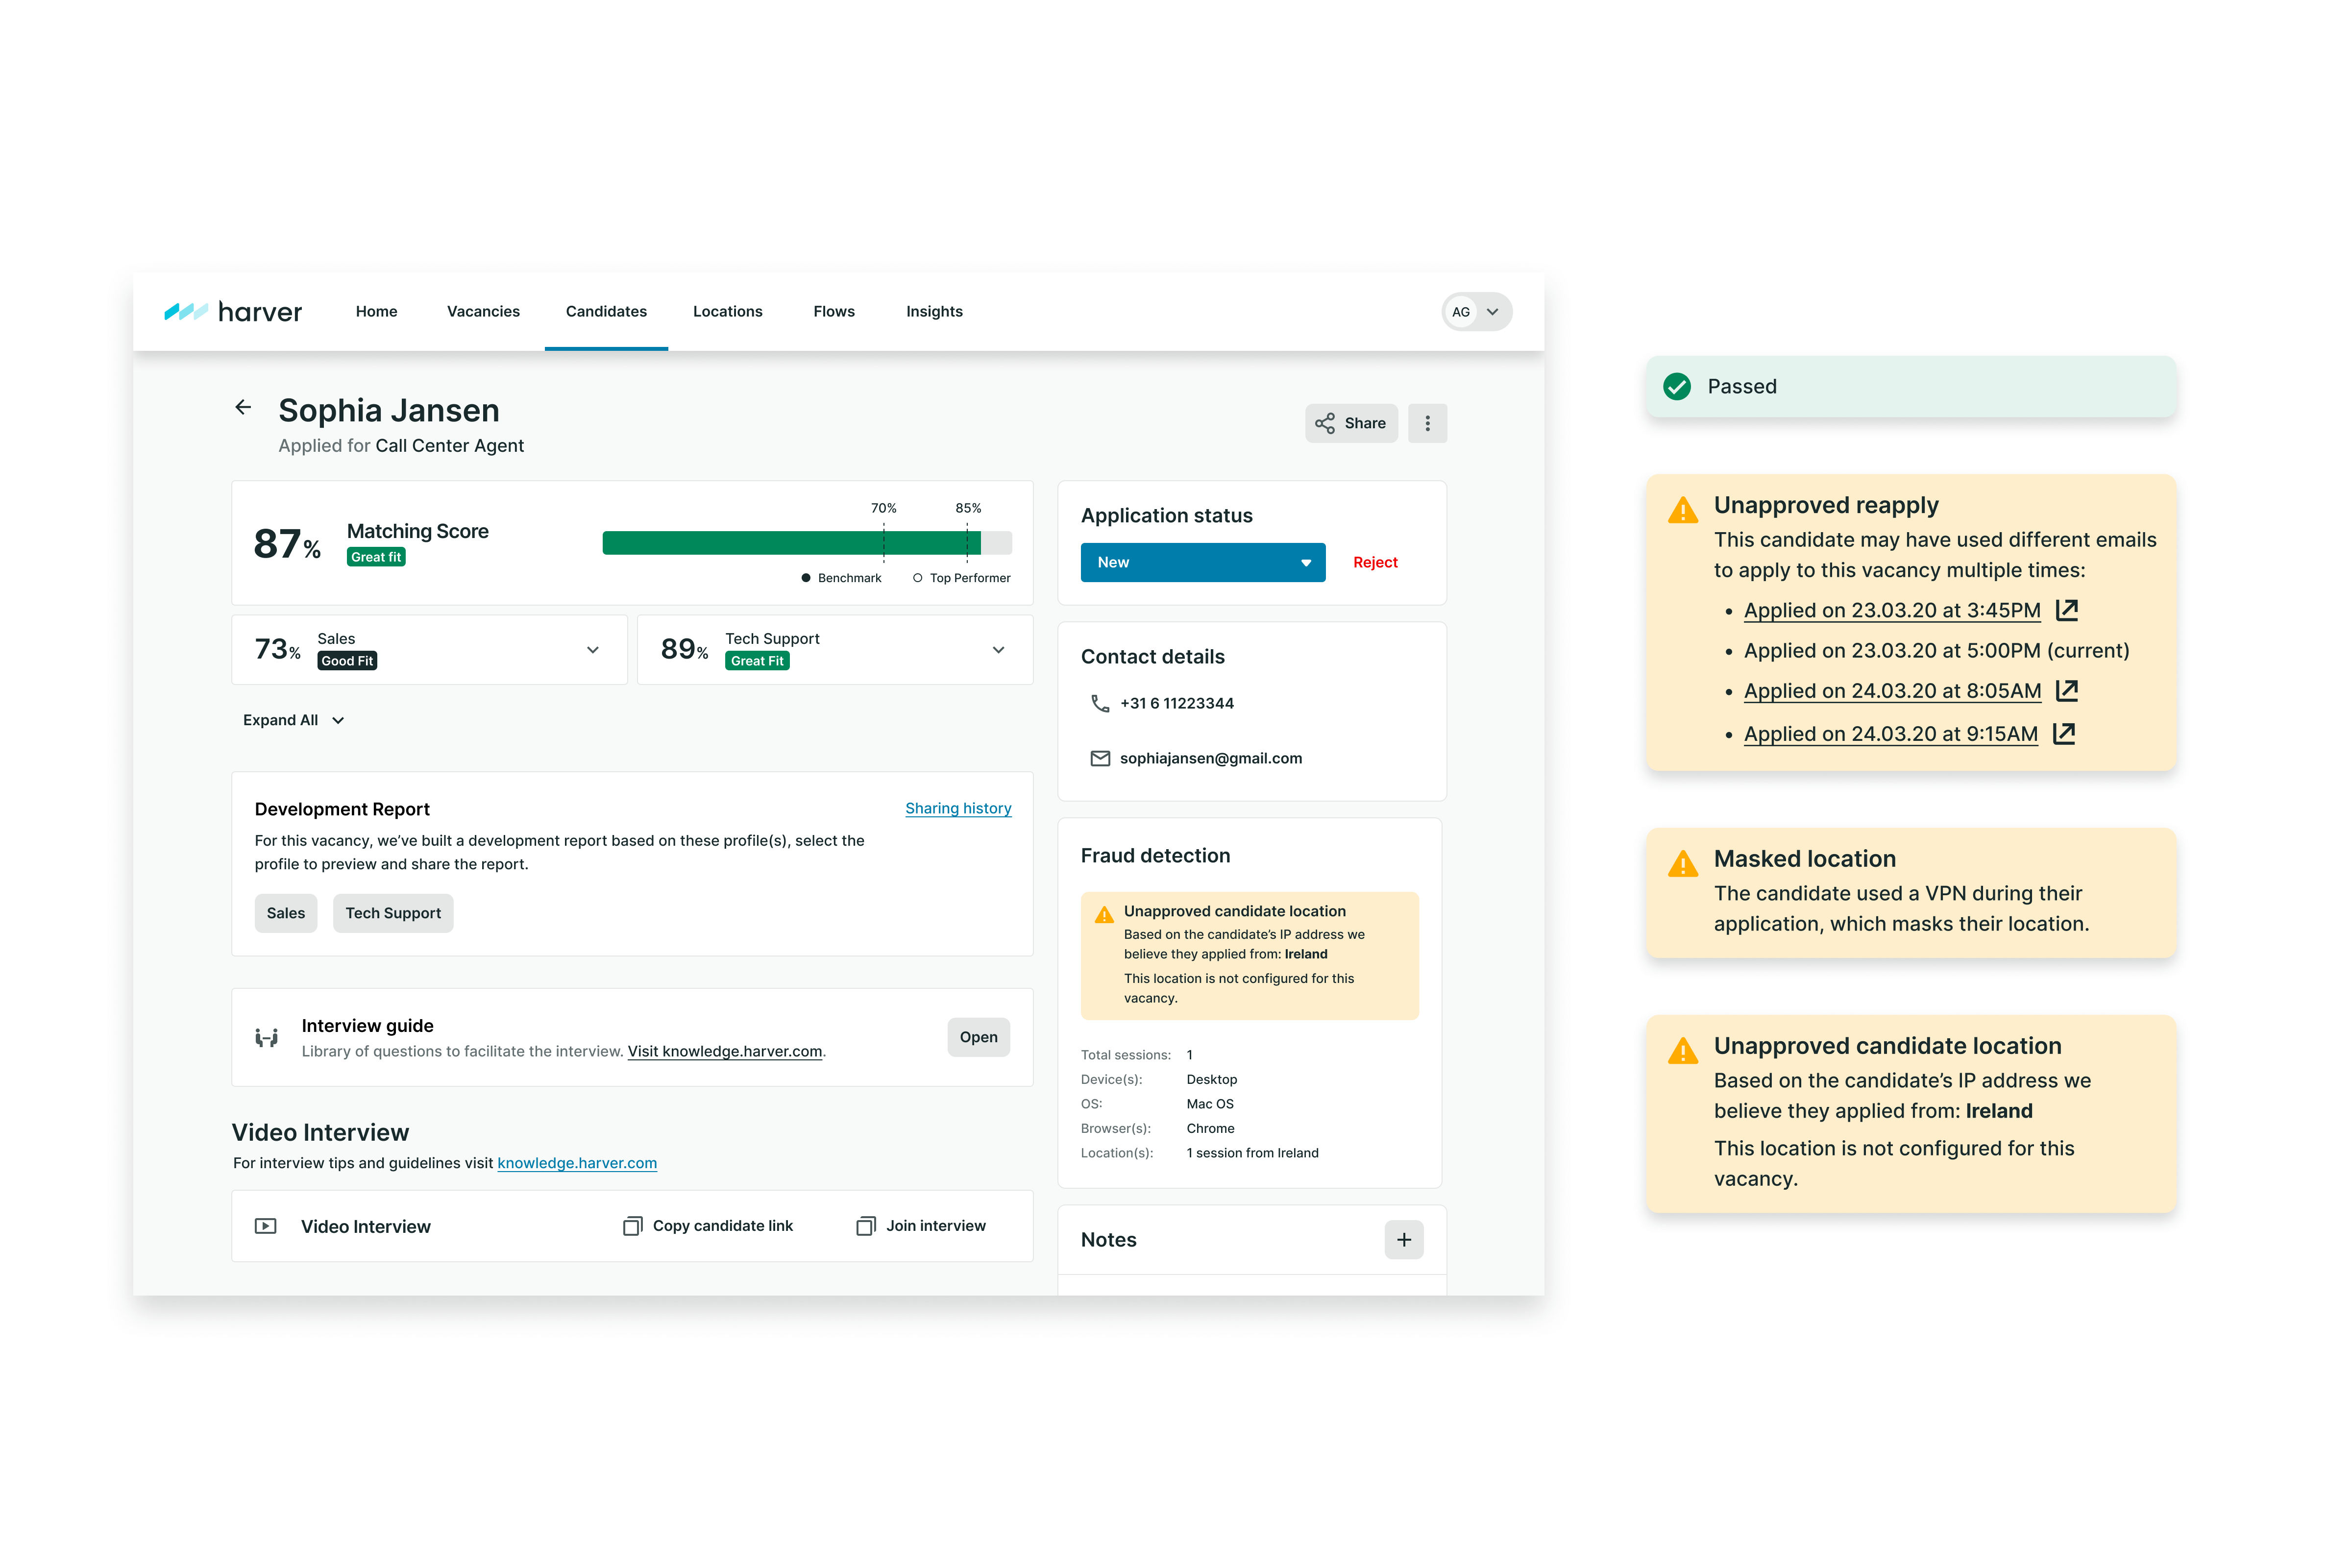This screenshot has width=2352, height=1568.
Task: Click the Good Fit badge under Sales
Action: coord(347,661)
